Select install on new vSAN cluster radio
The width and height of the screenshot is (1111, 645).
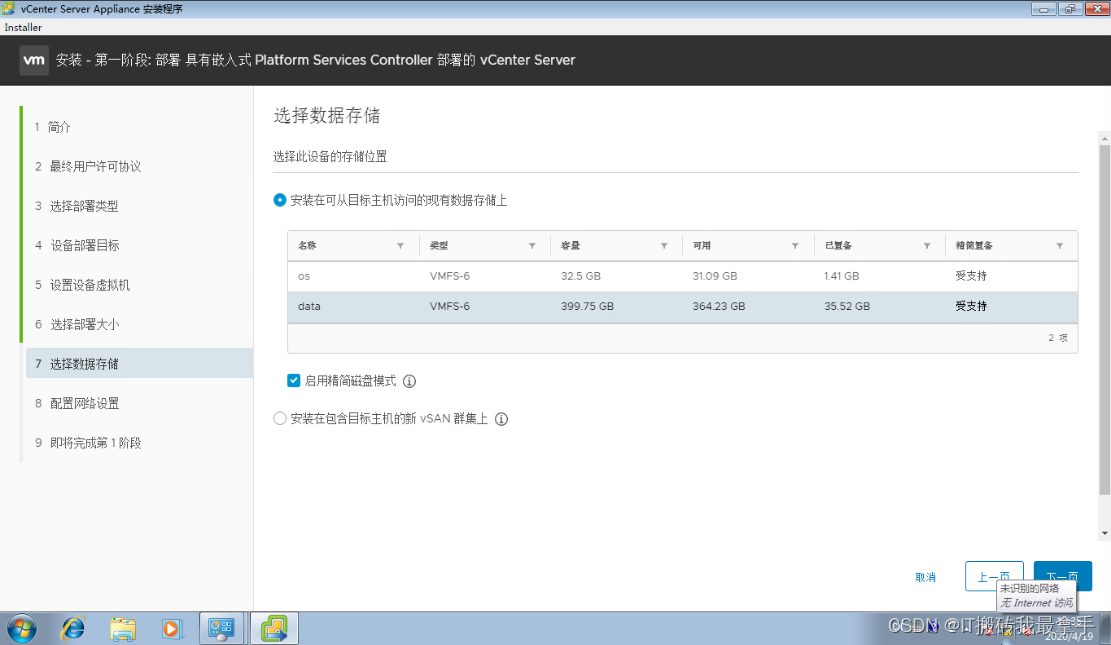280,419
